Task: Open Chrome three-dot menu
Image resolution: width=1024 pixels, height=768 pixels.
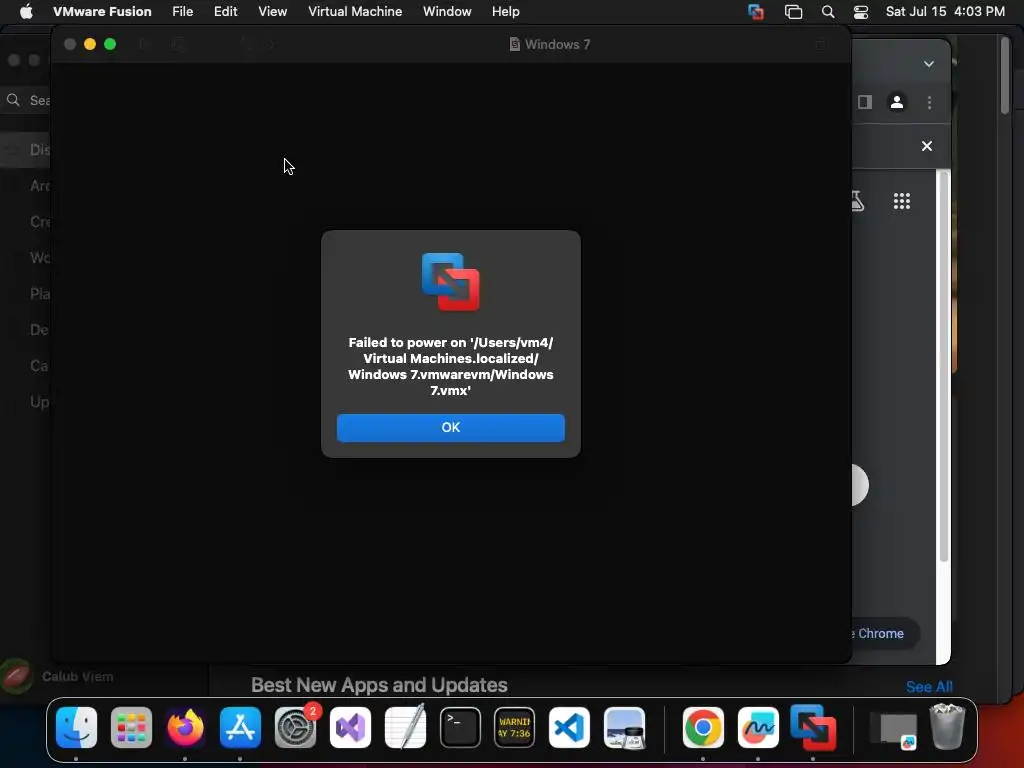Action: pyautogui.click(x=929, y=103)
